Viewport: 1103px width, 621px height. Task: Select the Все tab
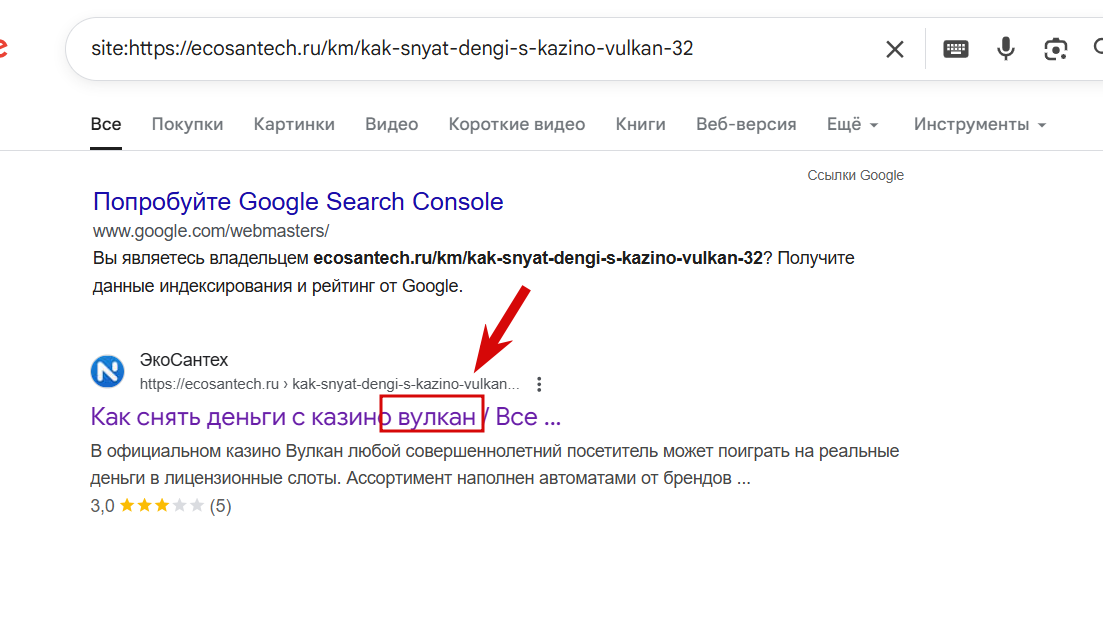[106, 124]
